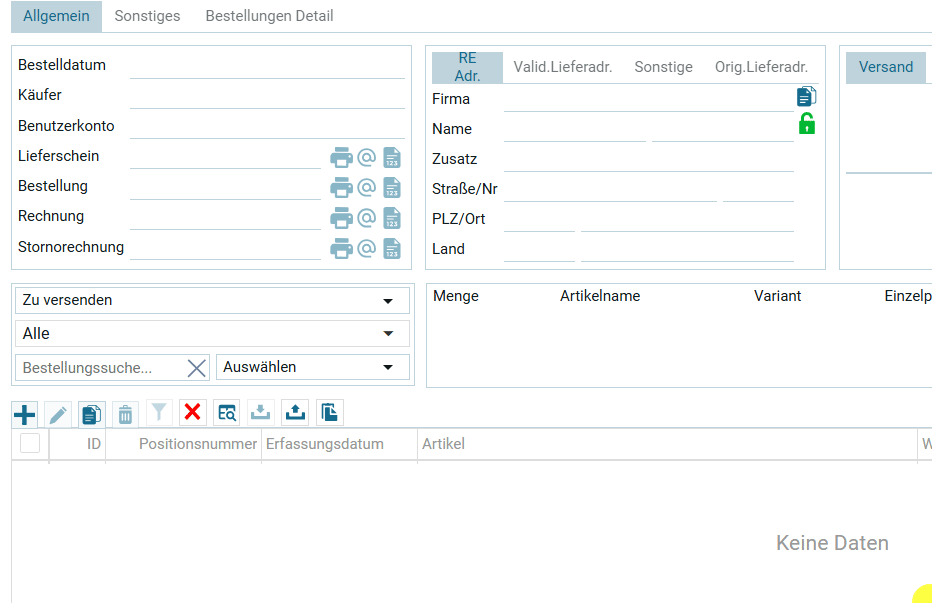The height and width of the screenshot is (603, 932).
Task: Click the search-list icon in the toolbar
Action: [x=227, y=412]
